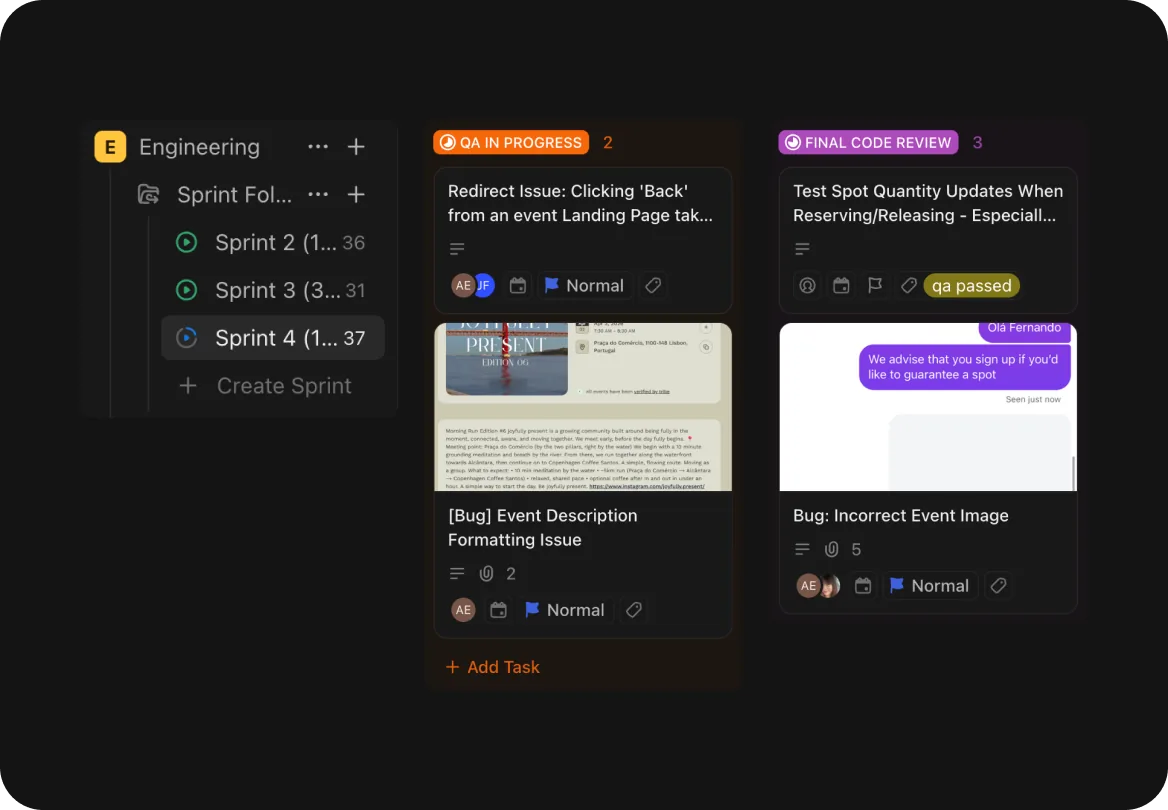1168x810 pixels.
Task: Click tag icon on Redirect Issue card
Action: coord(653,285)
